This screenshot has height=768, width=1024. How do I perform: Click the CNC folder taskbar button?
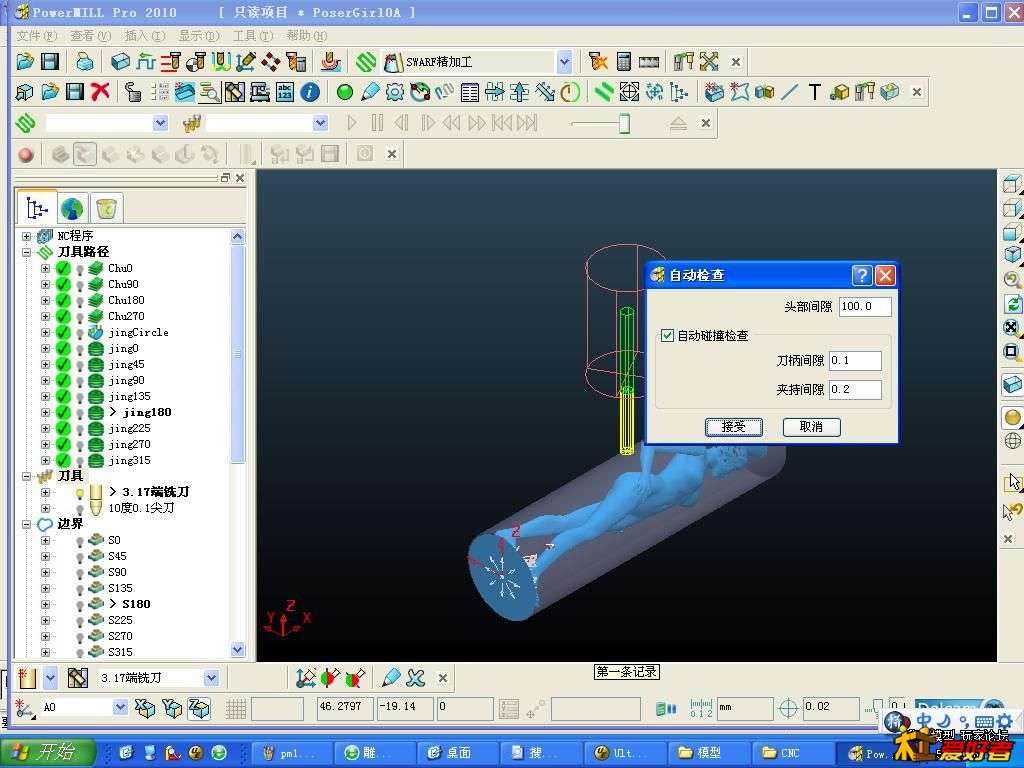(793, 753)
